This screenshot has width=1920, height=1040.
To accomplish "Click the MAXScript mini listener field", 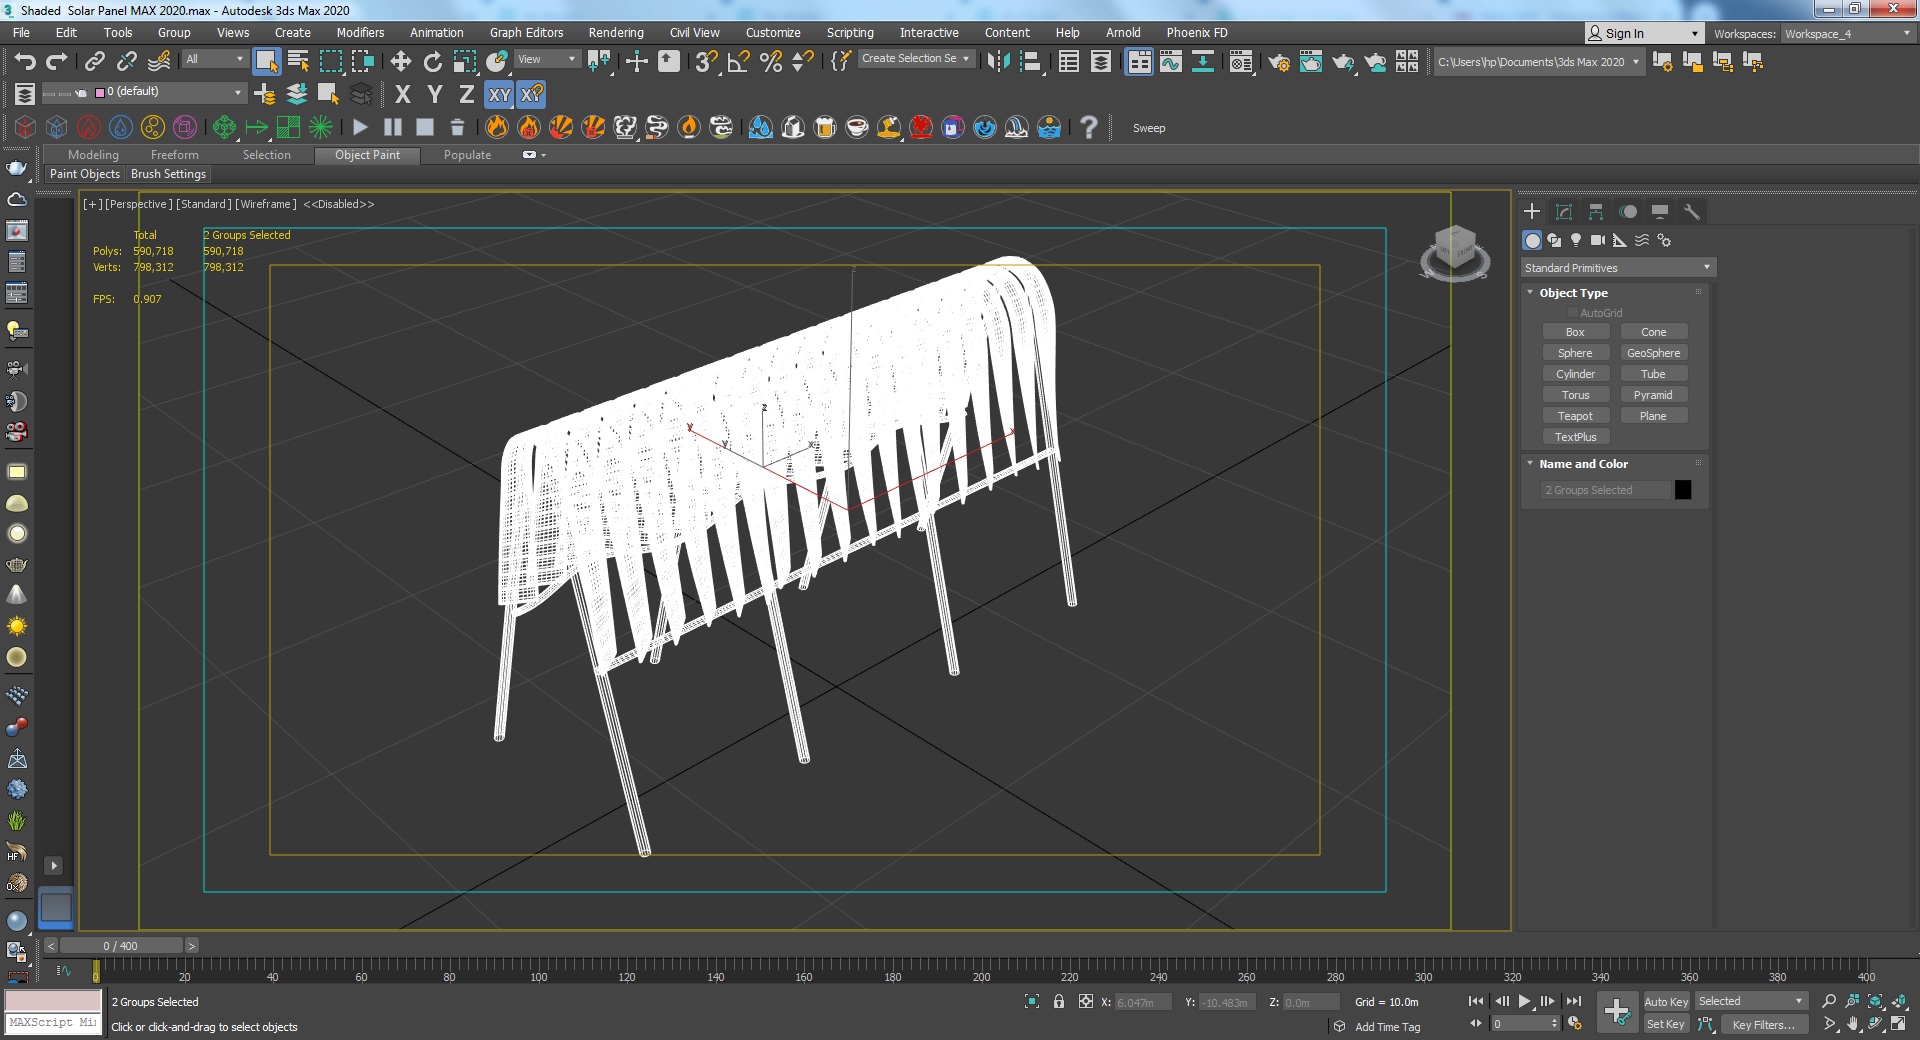I will (53, 1023).
